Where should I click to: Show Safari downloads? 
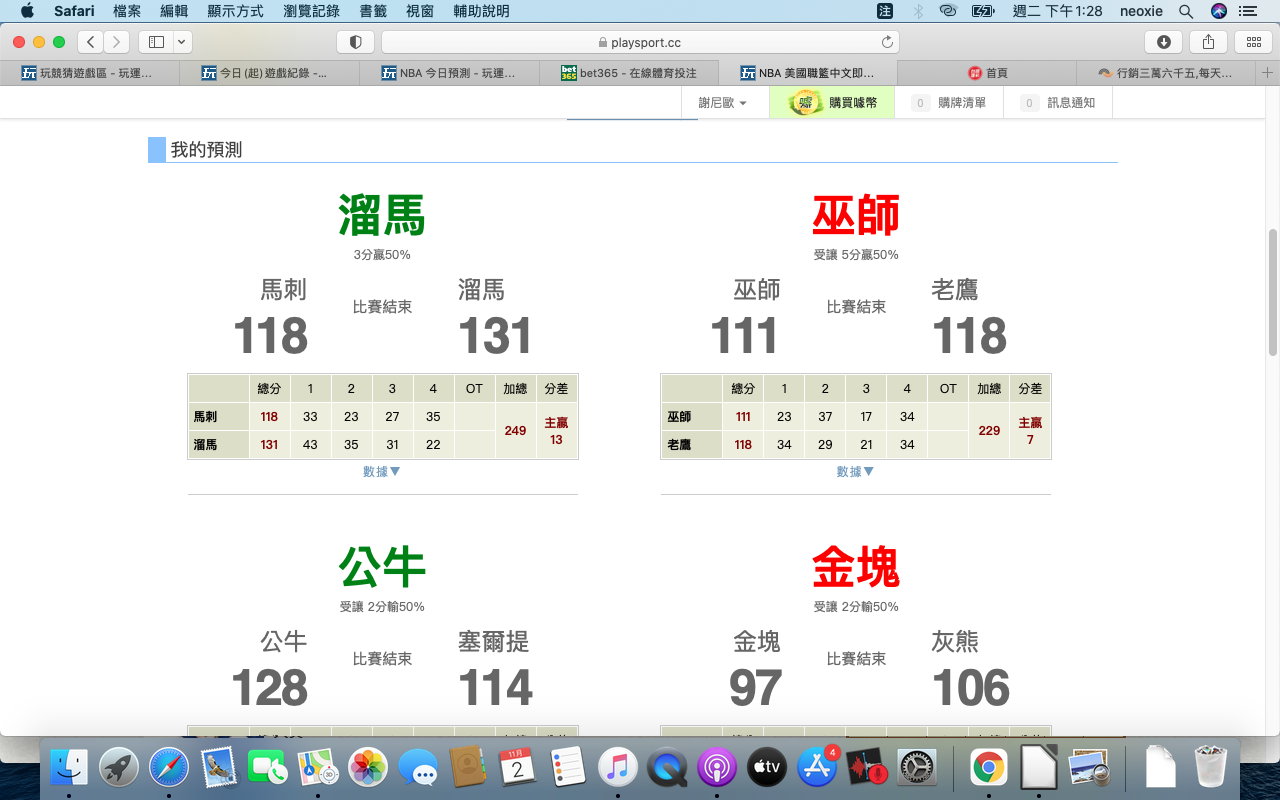(1164, 42)
